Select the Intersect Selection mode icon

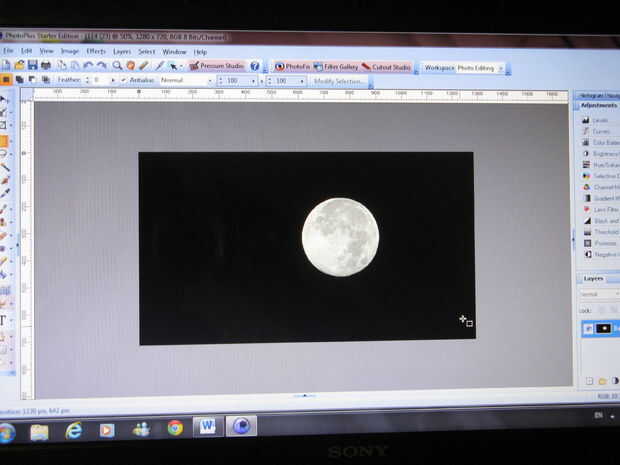[x=46, y=79]
